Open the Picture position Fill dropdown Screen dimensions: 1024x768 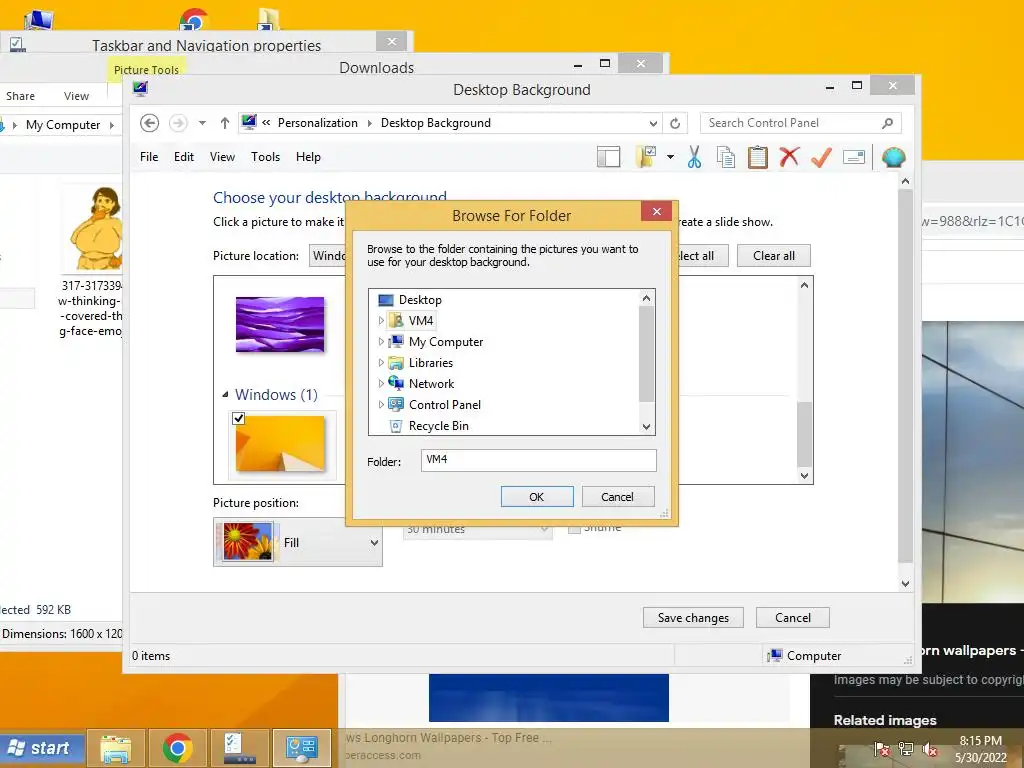pyautogui.click(x=298, y=542)
